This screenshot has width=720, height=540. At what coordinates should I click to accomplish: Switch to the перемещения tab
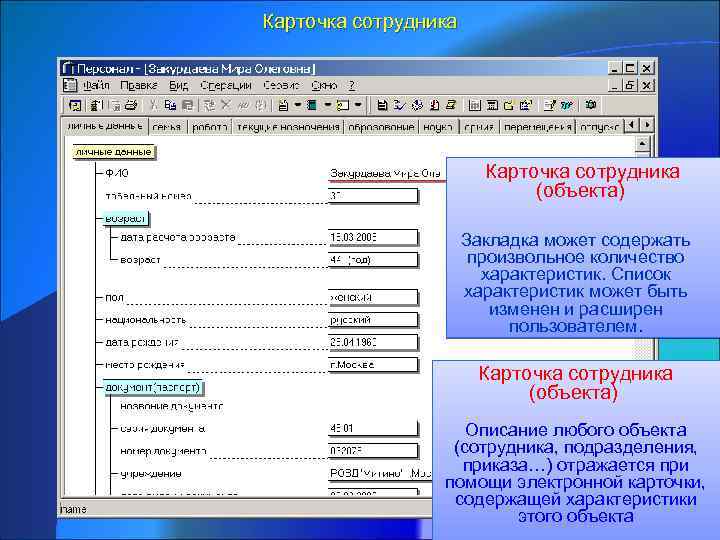(538, 127)
